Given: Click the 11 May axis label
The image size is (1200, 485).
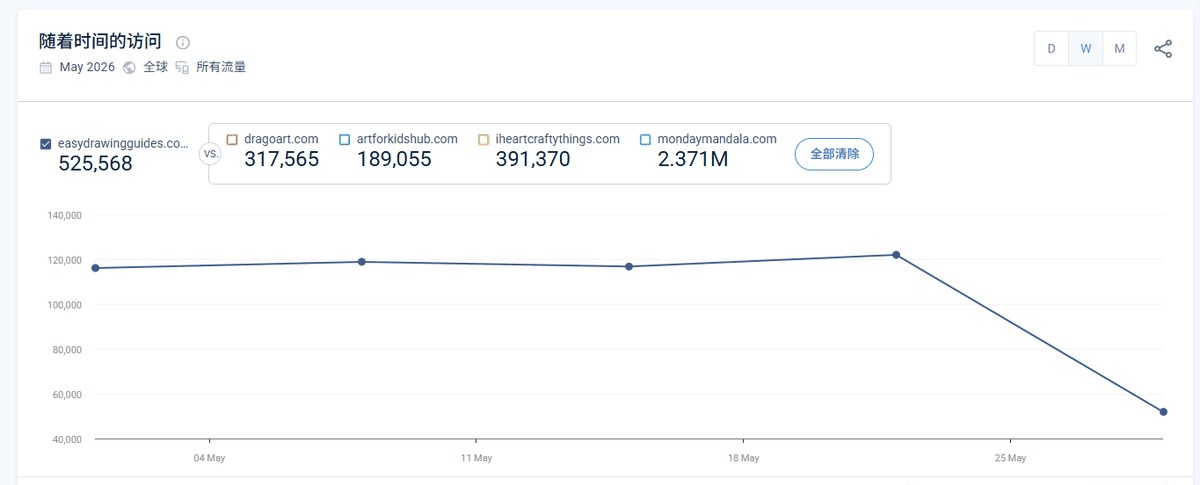Looking at the screenshot, I should point(476,459).
